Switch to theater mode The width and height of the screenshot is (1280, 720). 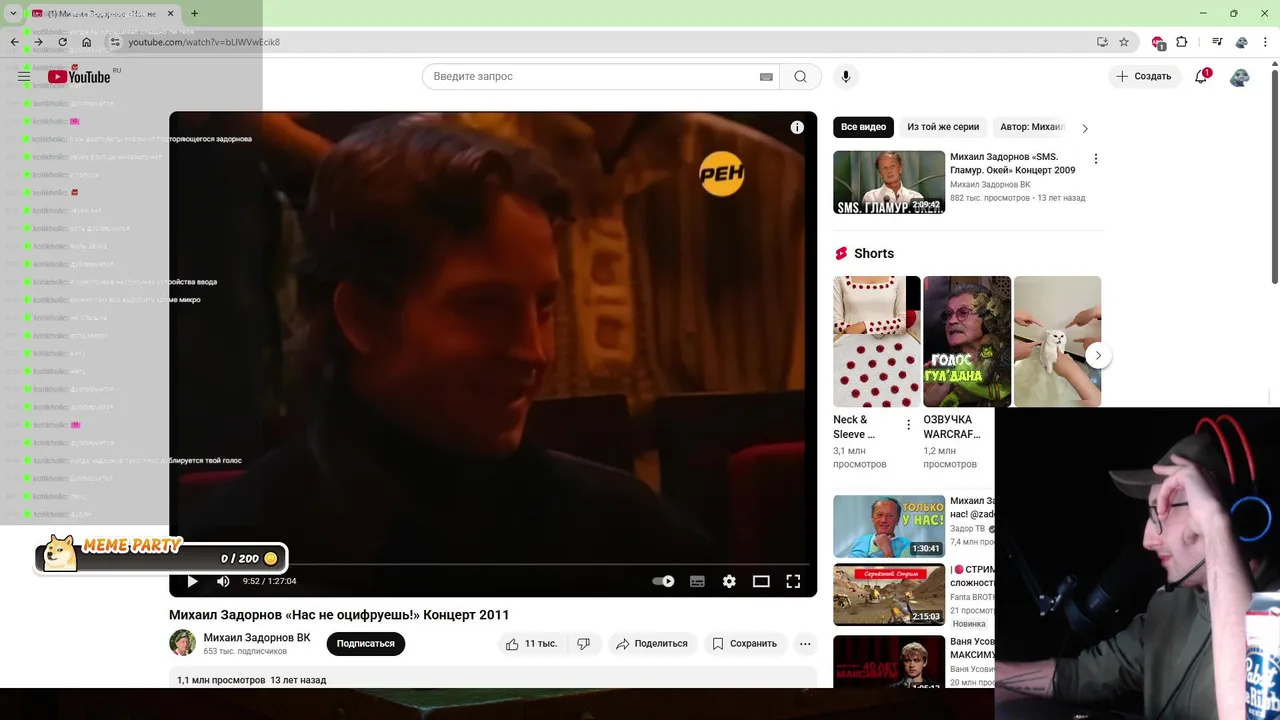tap(761, 581)
